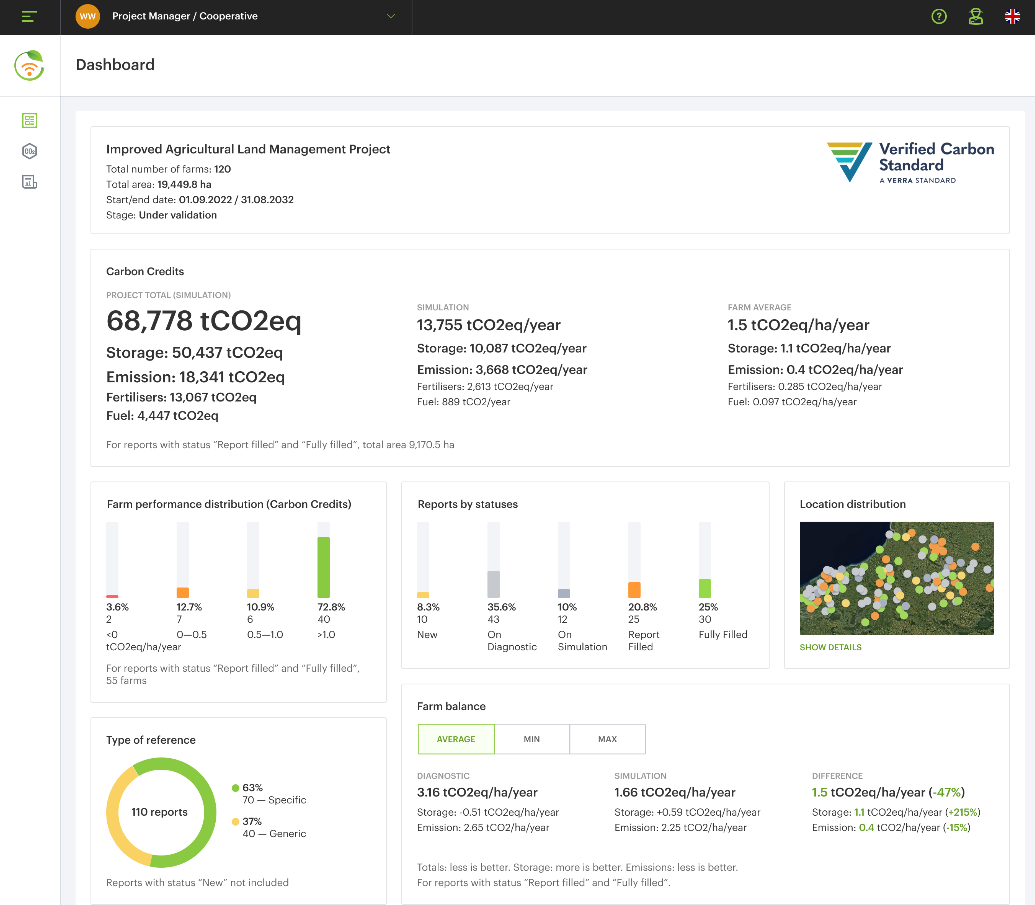Screen dimensions: 1035x905
Task: Click 'Fertilisers: 13,067 tCO2eq' value
Action: pos(182,397)
